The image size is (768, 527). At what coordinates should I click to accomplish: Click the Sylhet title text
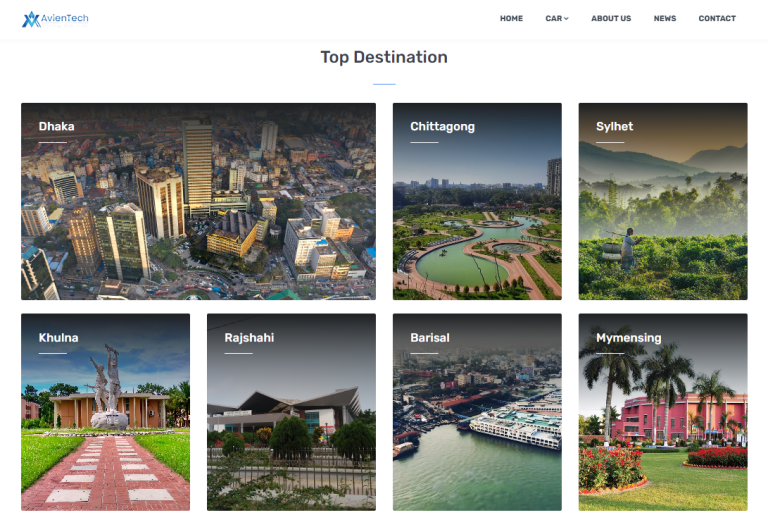click(614, 127)
